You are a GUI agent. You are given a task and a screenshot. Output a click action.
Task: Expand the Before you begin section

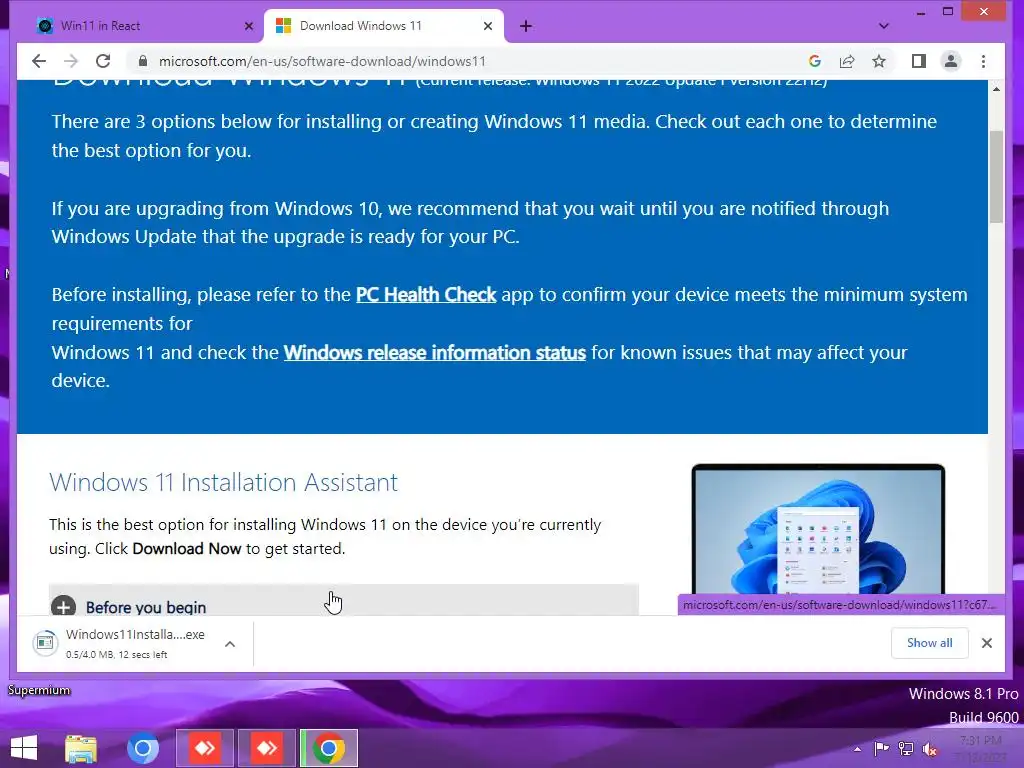point(344,600)
